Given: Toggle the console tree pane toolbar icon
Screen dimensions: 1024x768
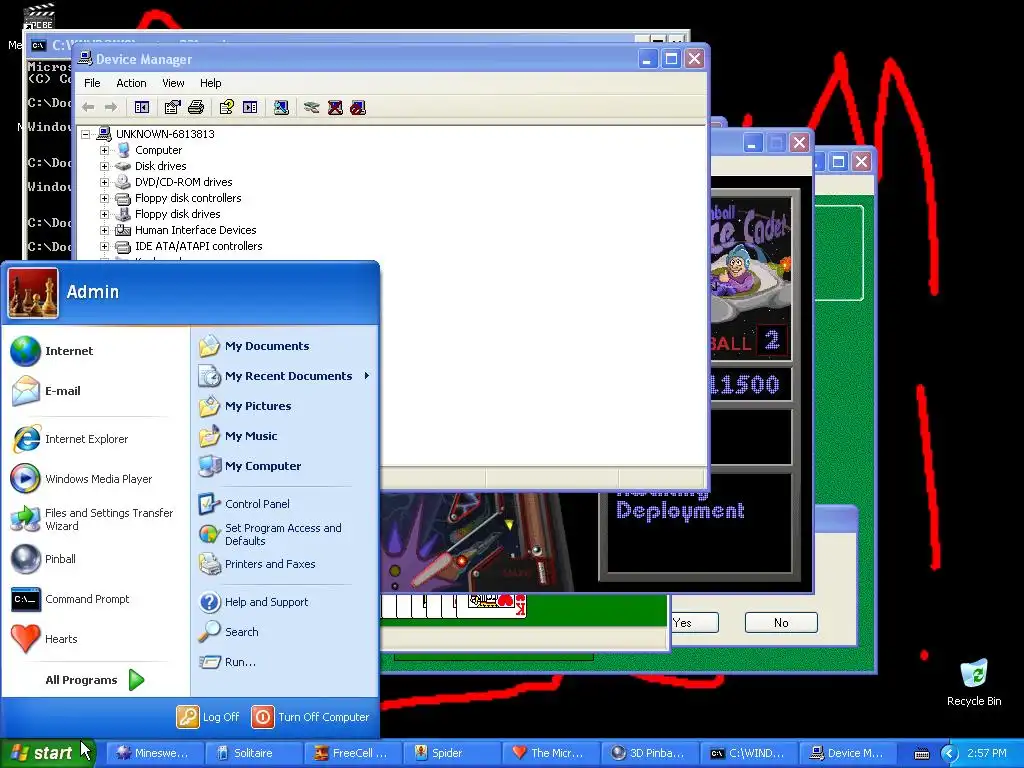Looking at the screenshot, I should (x=142, y=107).
